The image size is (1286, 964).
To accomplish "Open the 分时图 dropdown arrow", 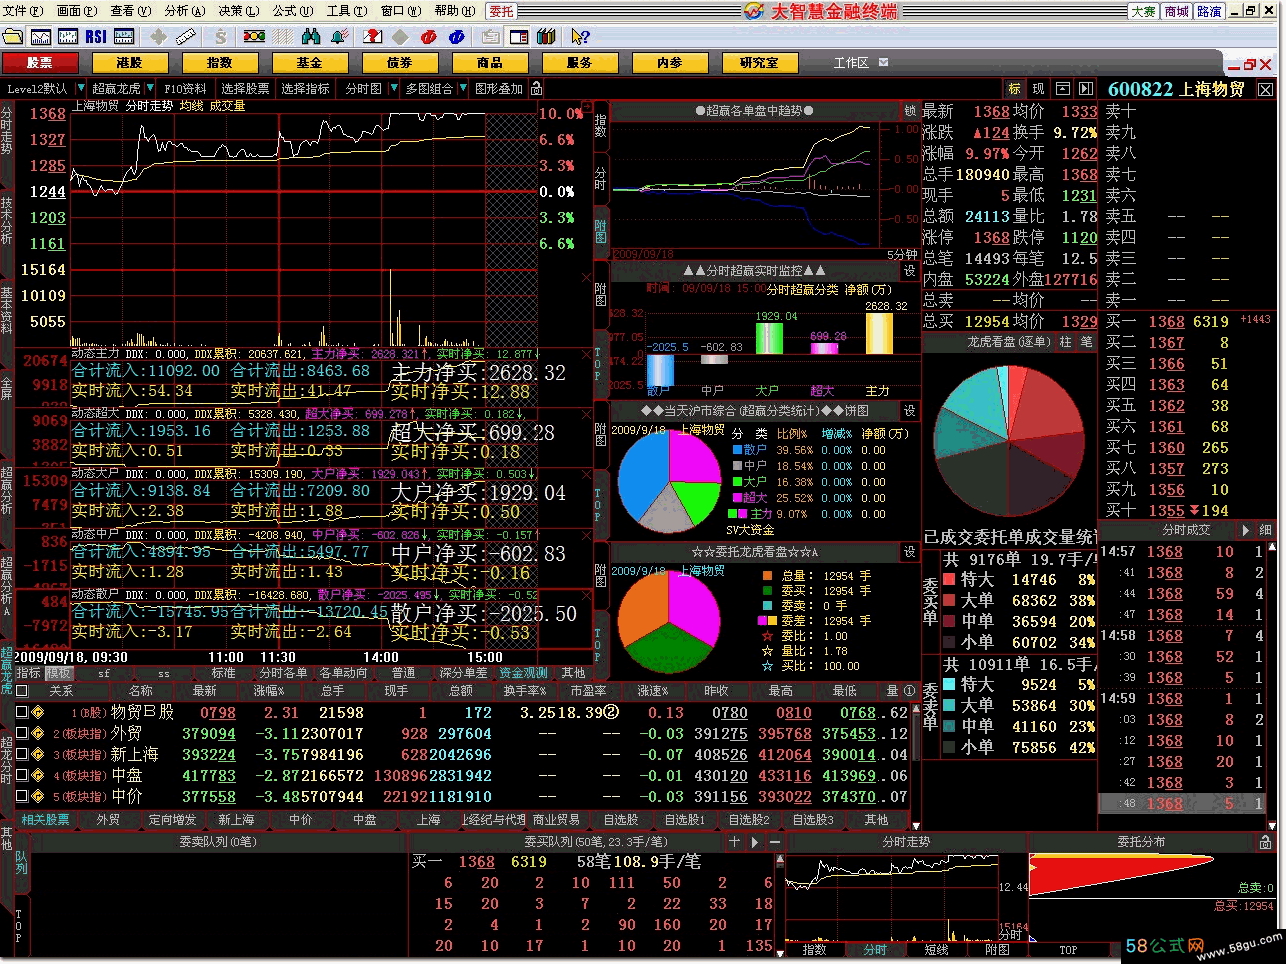I will (x=392, y=89).
